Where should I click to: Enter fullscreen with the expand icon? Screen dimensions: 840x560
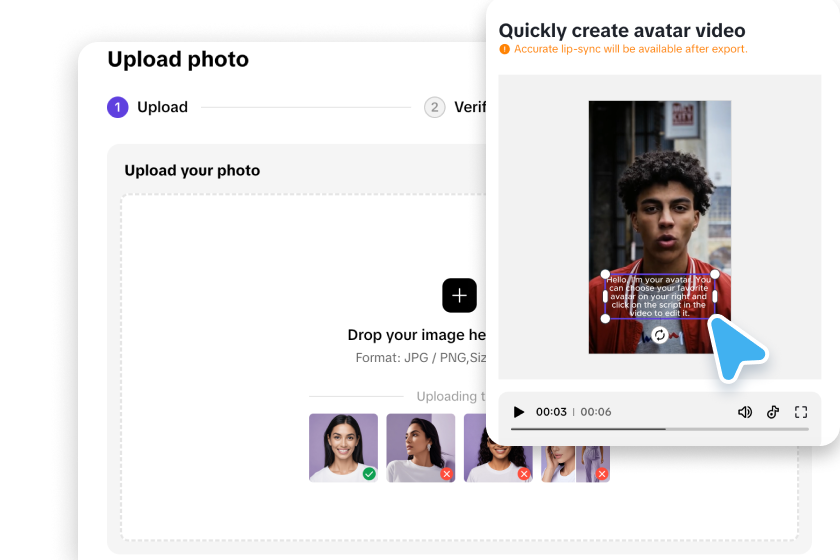pyautogui.click(x=801, y=412)
